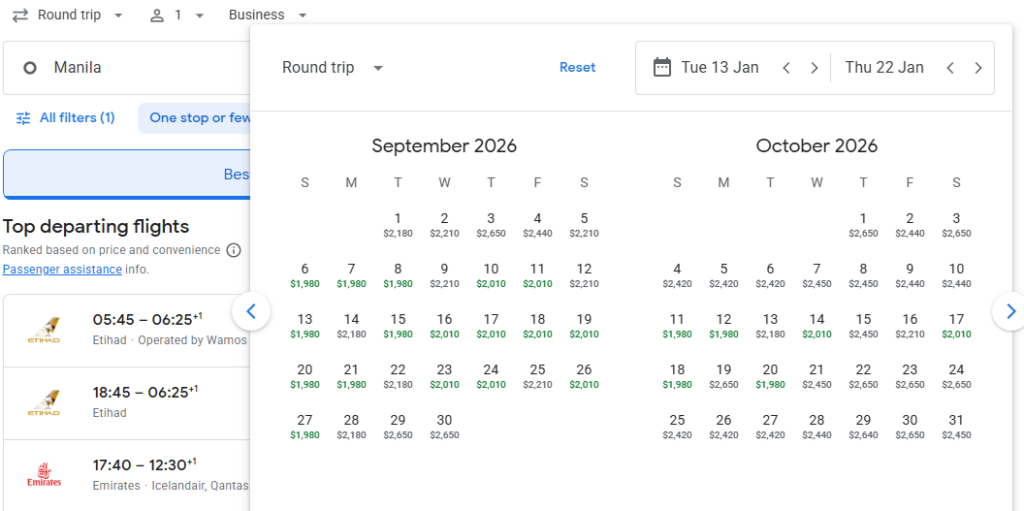Pick September 25 priced $2,210
The width and height of the screenshot is (1024, 511).
(x=537, y=376)
